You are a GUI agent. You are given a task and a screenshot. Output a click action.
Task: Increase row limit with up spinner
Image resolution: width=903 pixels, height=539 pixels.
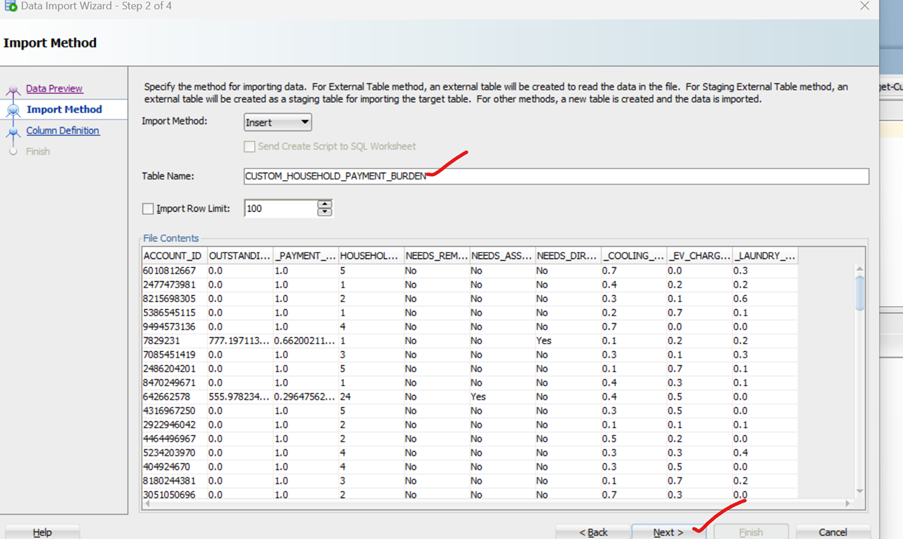pos(325,204)
